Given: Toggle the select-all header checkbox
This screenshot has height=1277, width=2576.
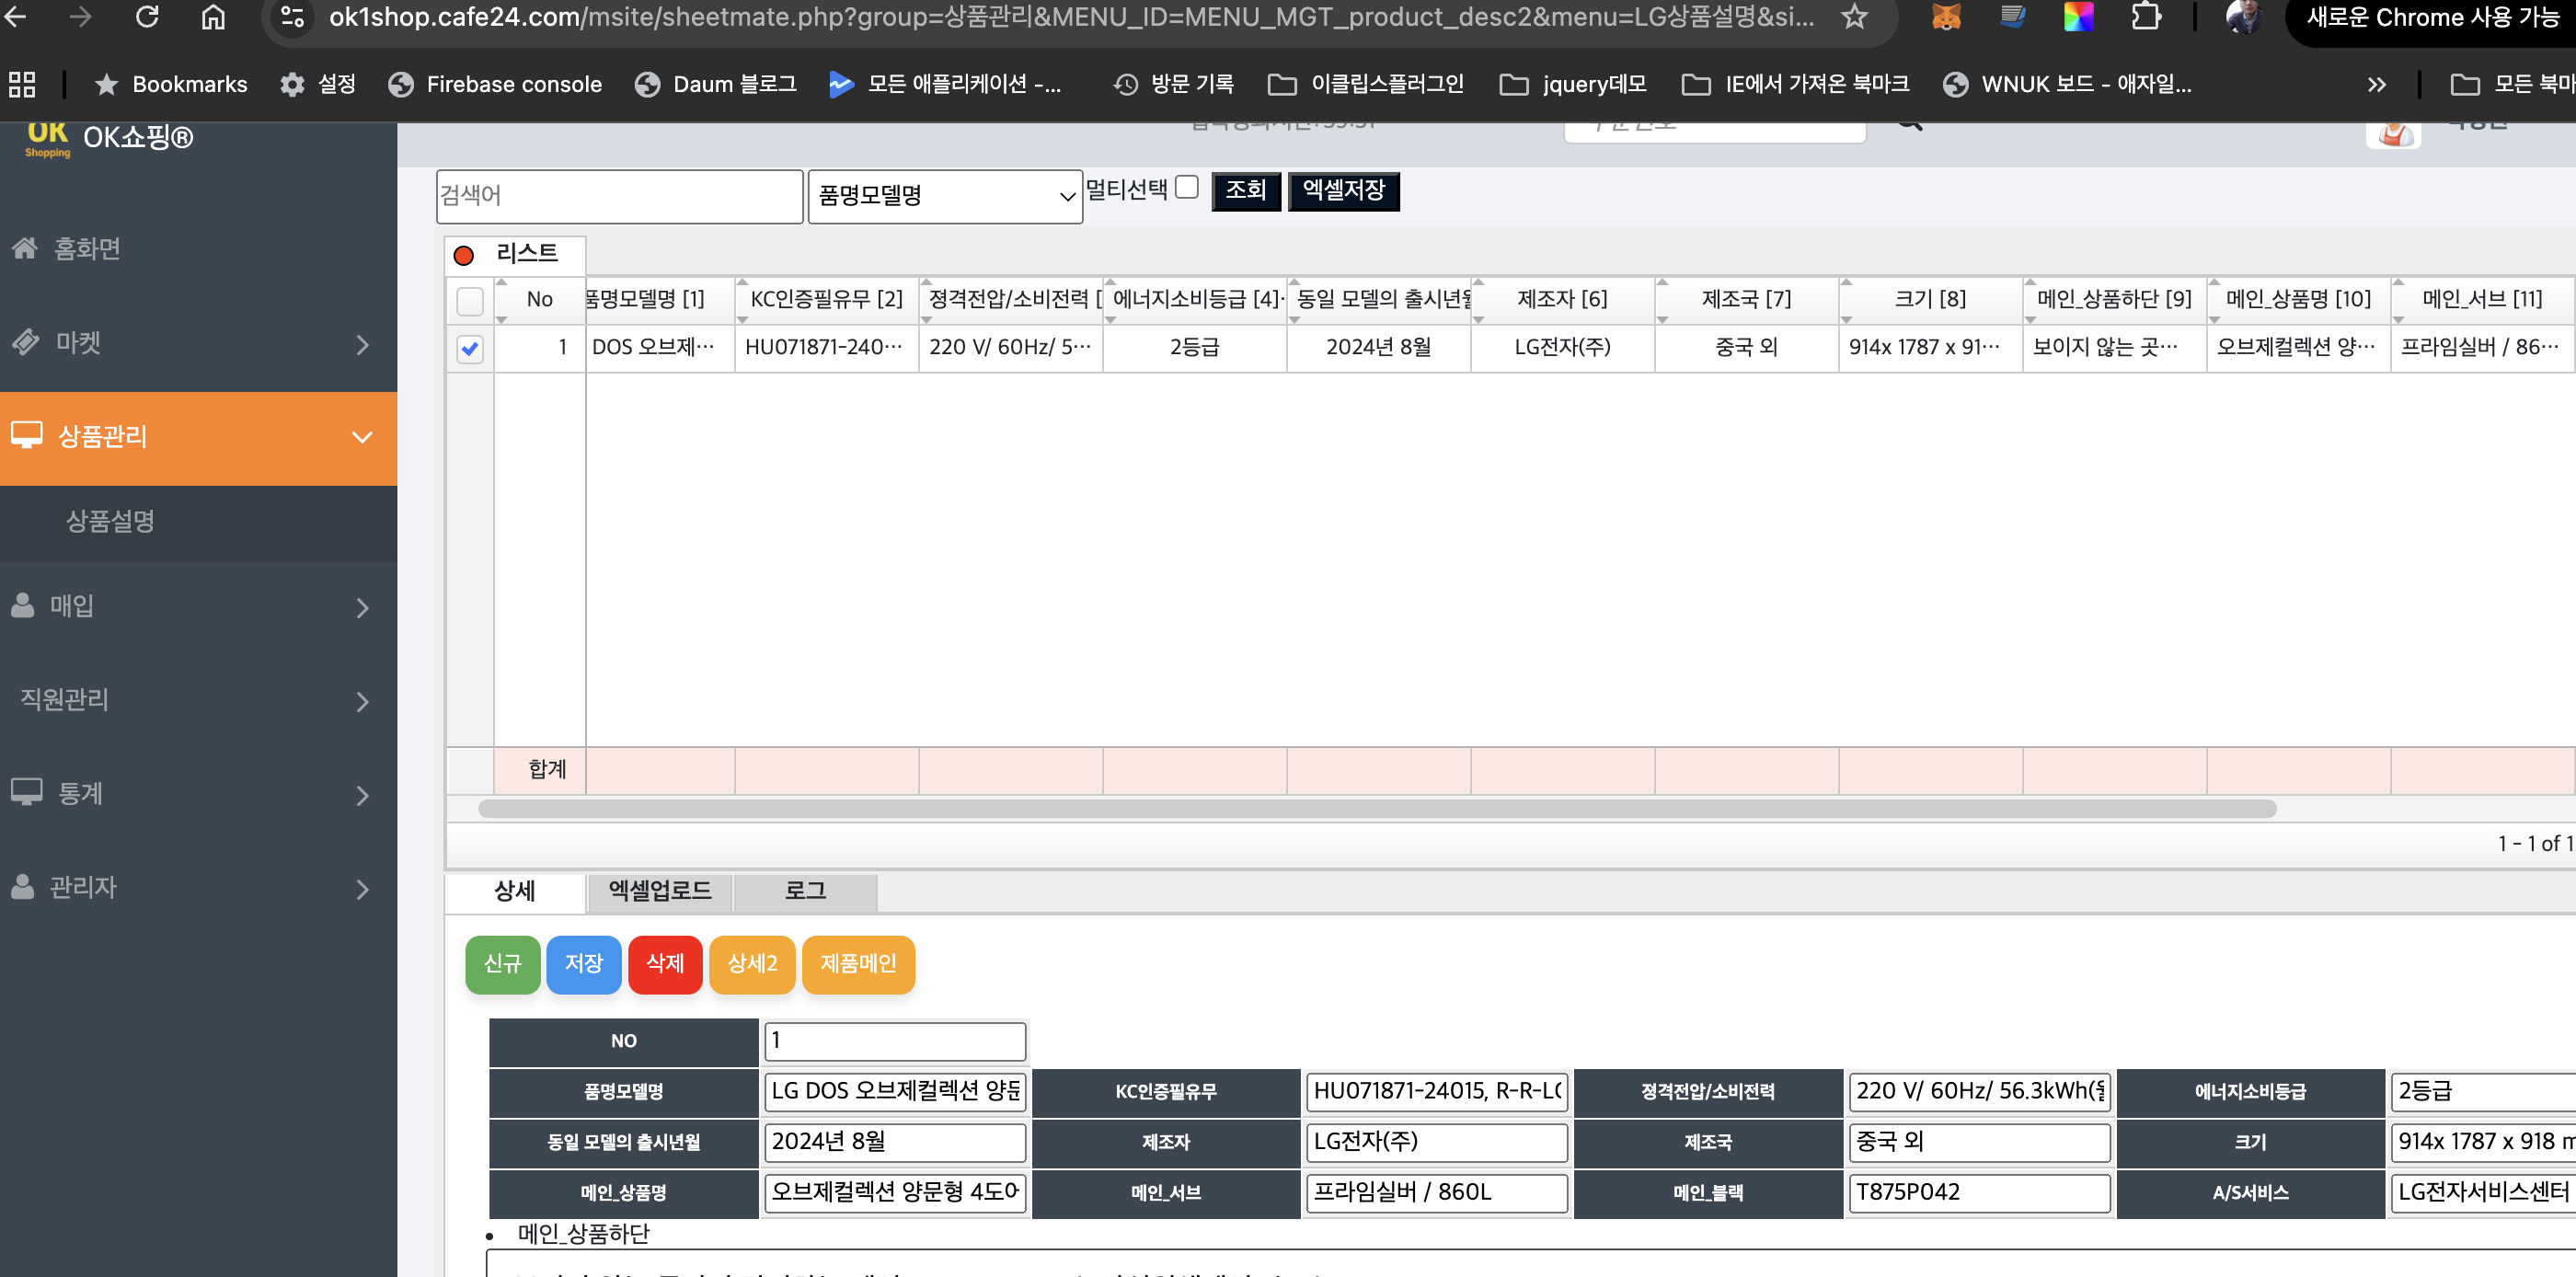Looking at the screenshot, I should (469, 300).
